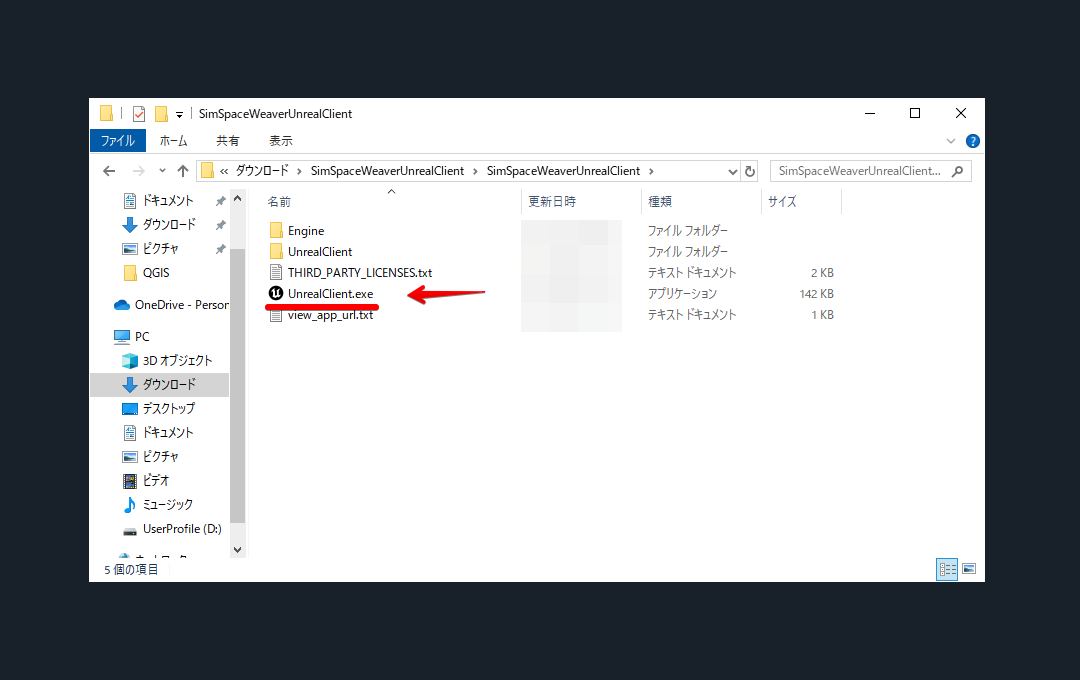Sort files by the 種類 column
The image size is (1080, 680).
tap(660, 202)
